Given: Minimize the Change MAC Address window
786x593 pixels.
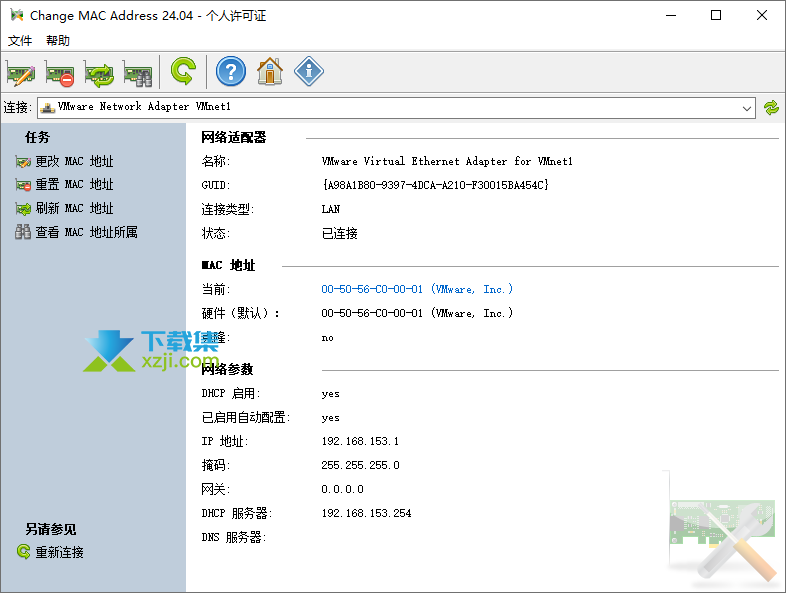Looking at the screenshot, I should click(x=671, y=16).
